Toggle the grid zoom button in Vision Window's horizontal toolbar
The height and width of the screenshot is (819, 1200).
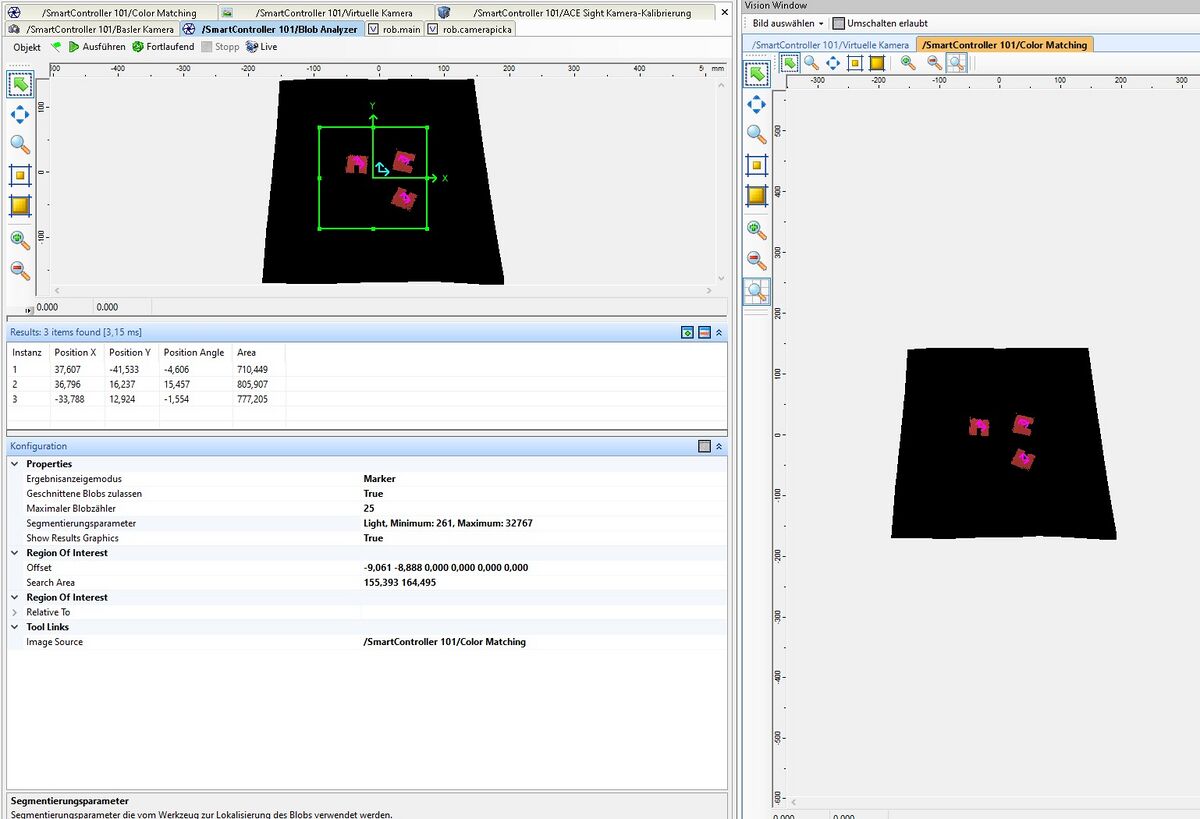coord(956,63)
